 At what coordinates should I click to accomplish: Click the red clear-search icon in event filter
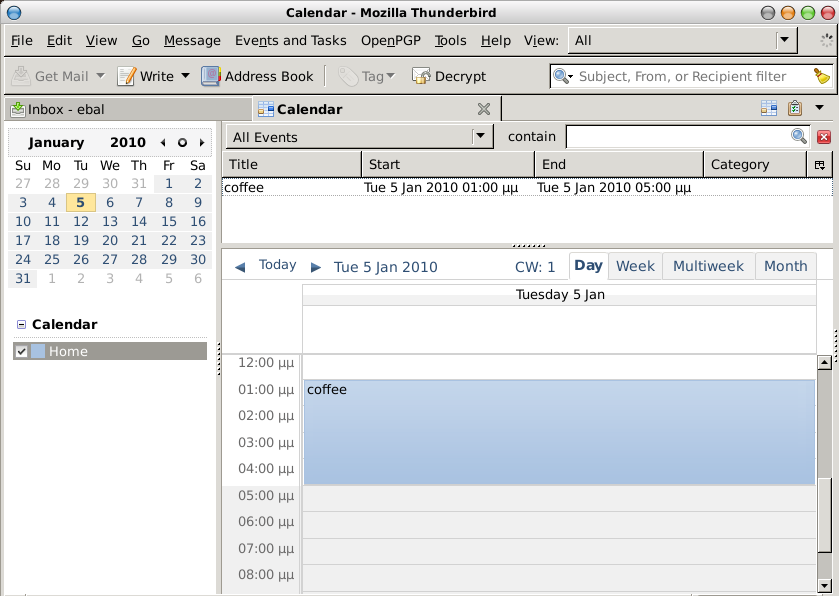coord(824,137)
